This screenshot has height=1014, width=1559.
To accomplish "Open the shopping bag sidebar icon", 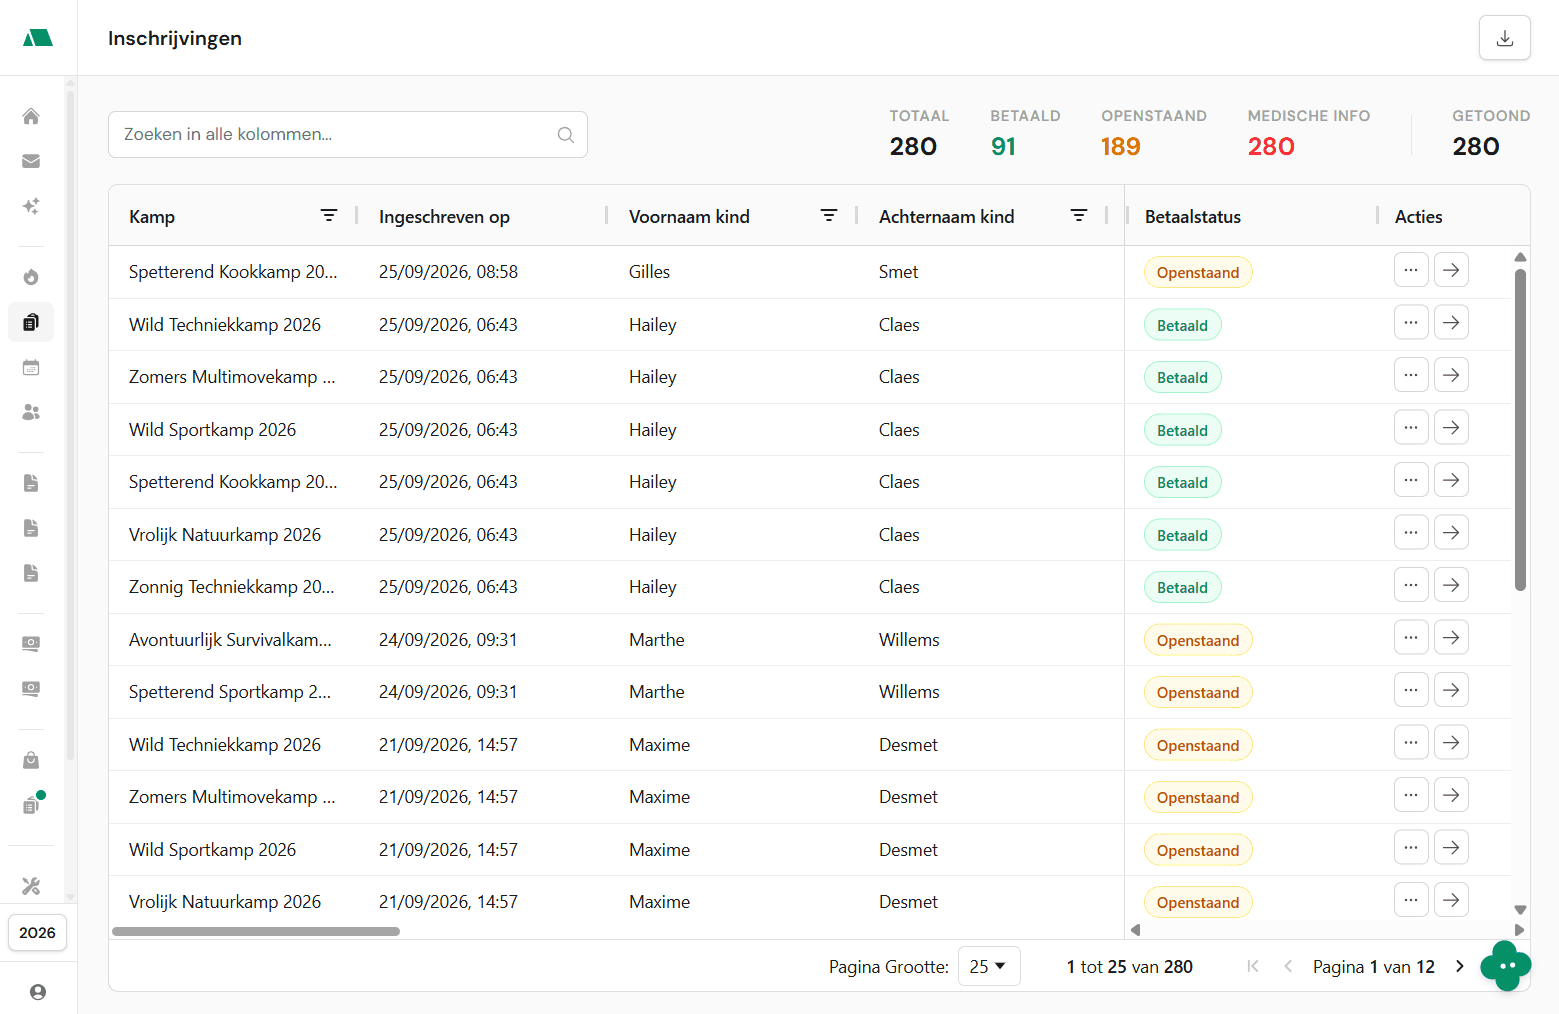I will pos(31,760).
